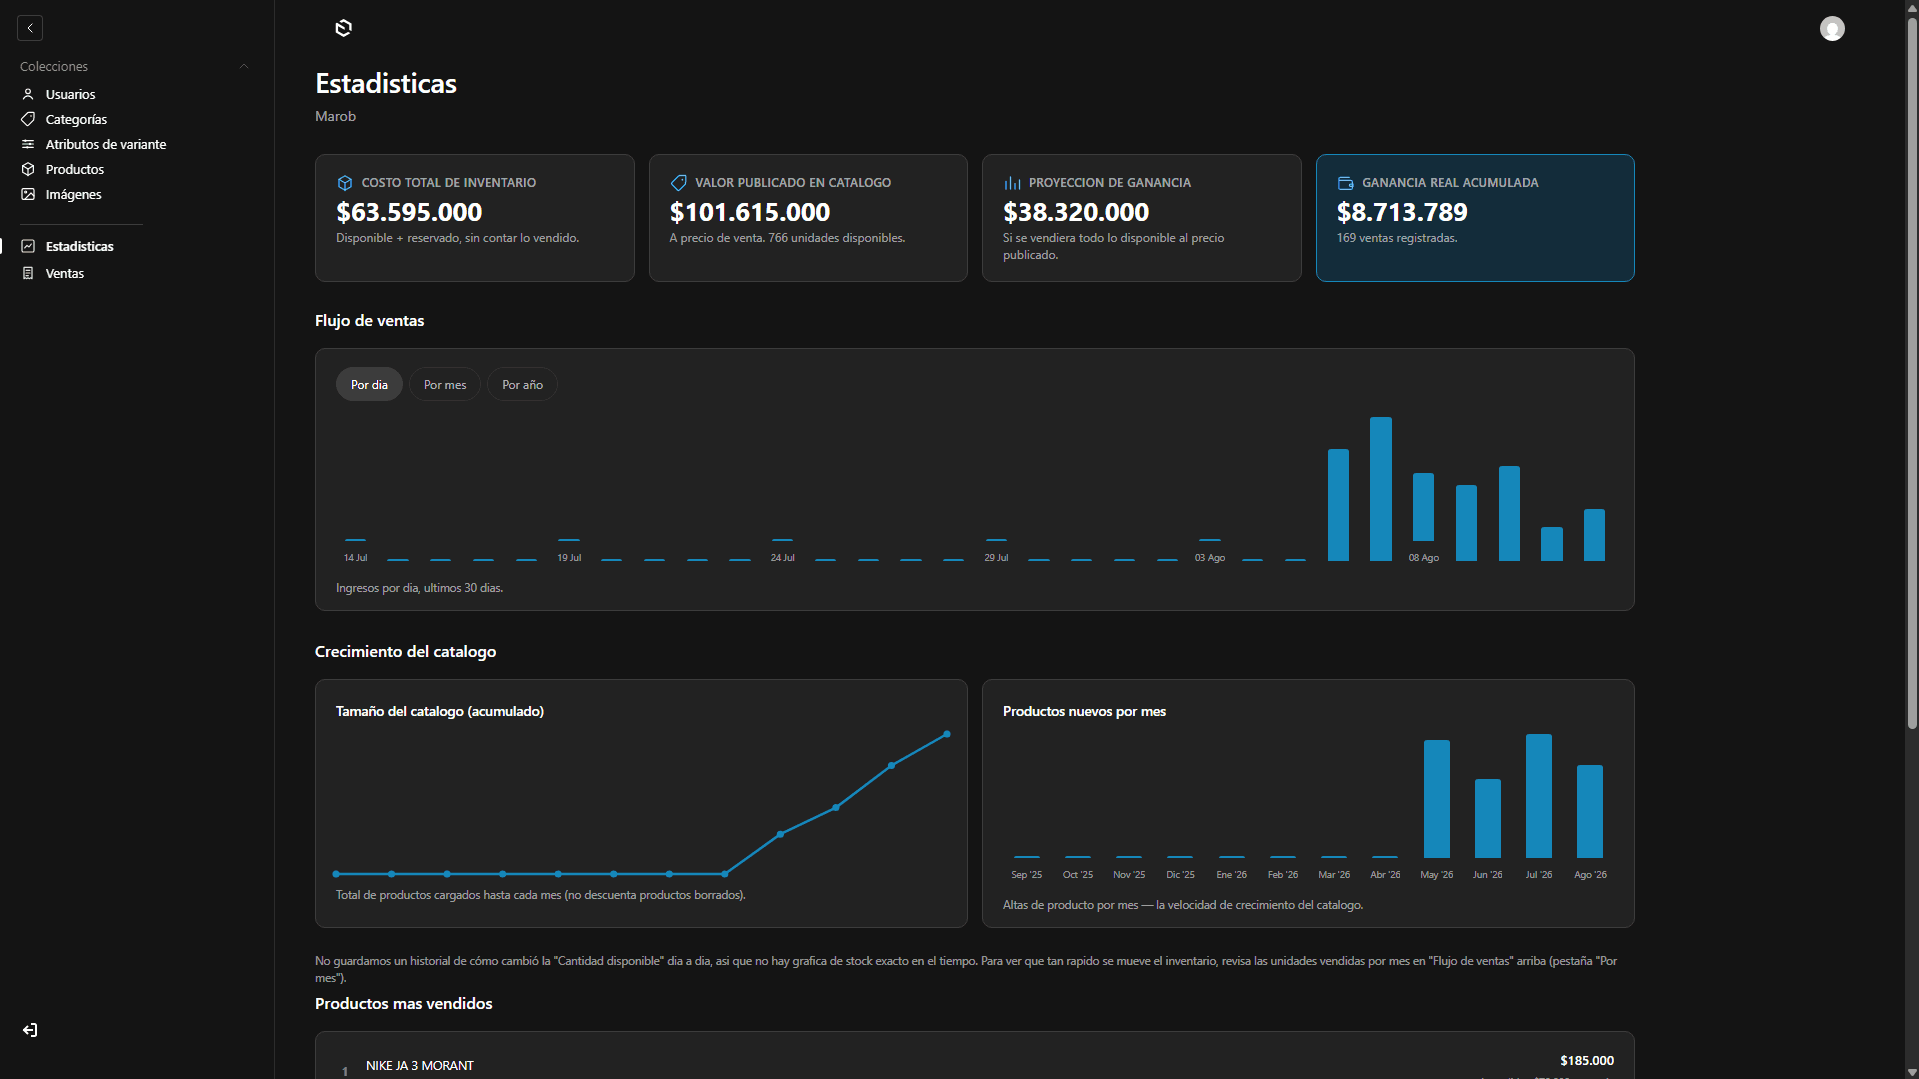Click the Ingresos por dia caption

420,588
